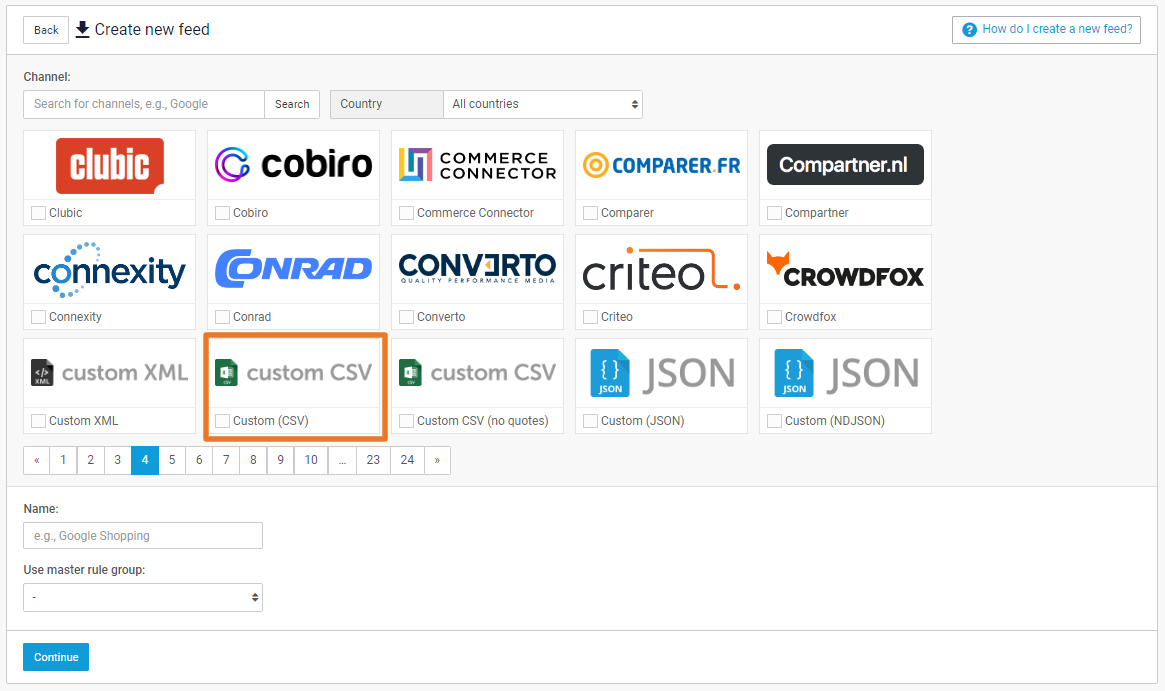Click the Back button
Viewport: 1165px width, 691px height.
point(46,30)
